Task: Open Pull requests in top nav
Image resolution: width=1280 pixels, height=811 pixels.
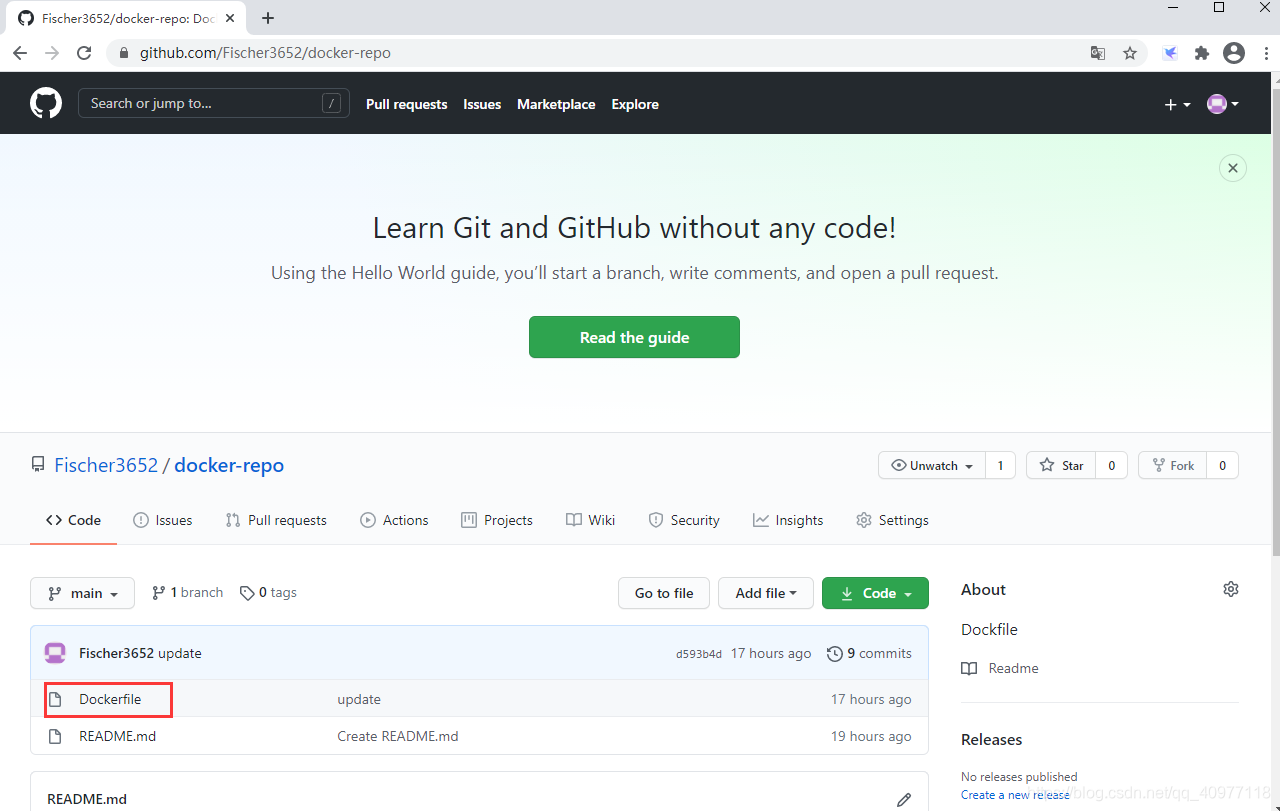Action: (x=406, y=104)
